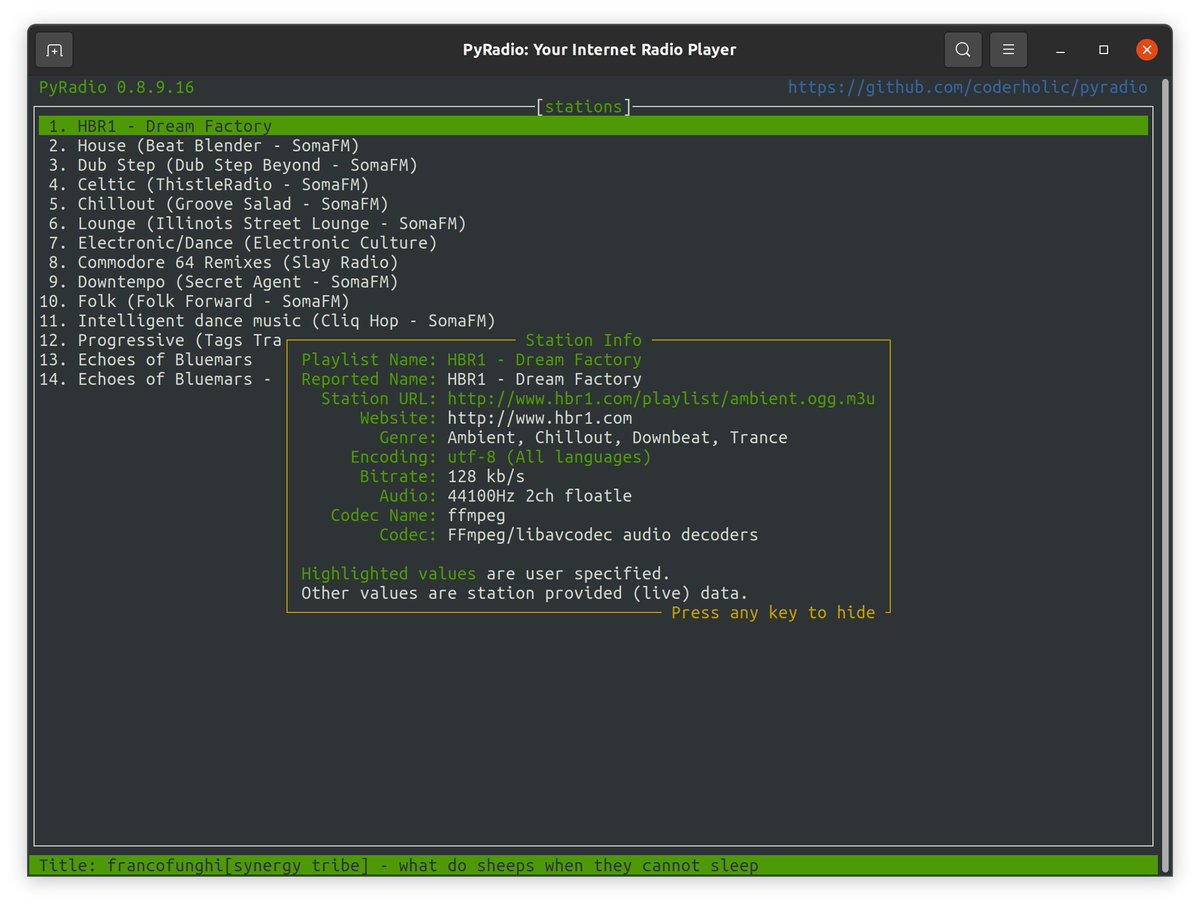The width and height of the screenshot is (1200, 907).
Task: Open the github.com/coderholic/pyradio link
Action: [967, 87]
